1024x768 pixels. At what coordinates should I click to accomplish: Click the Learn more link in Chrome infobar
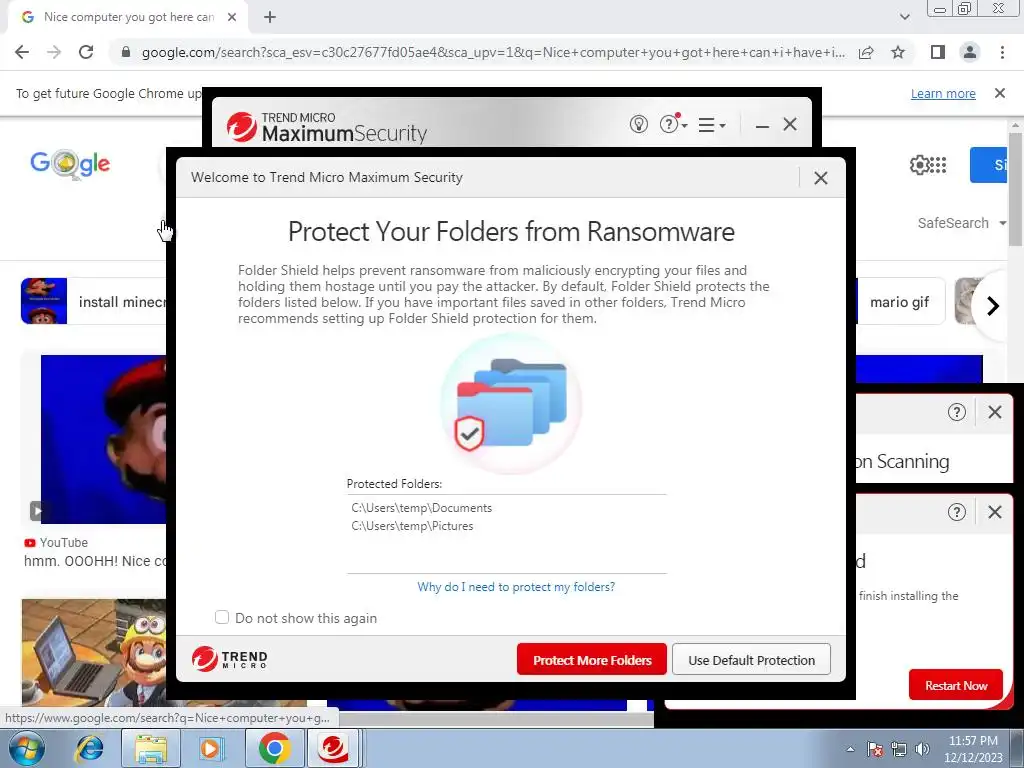(943, 93)
